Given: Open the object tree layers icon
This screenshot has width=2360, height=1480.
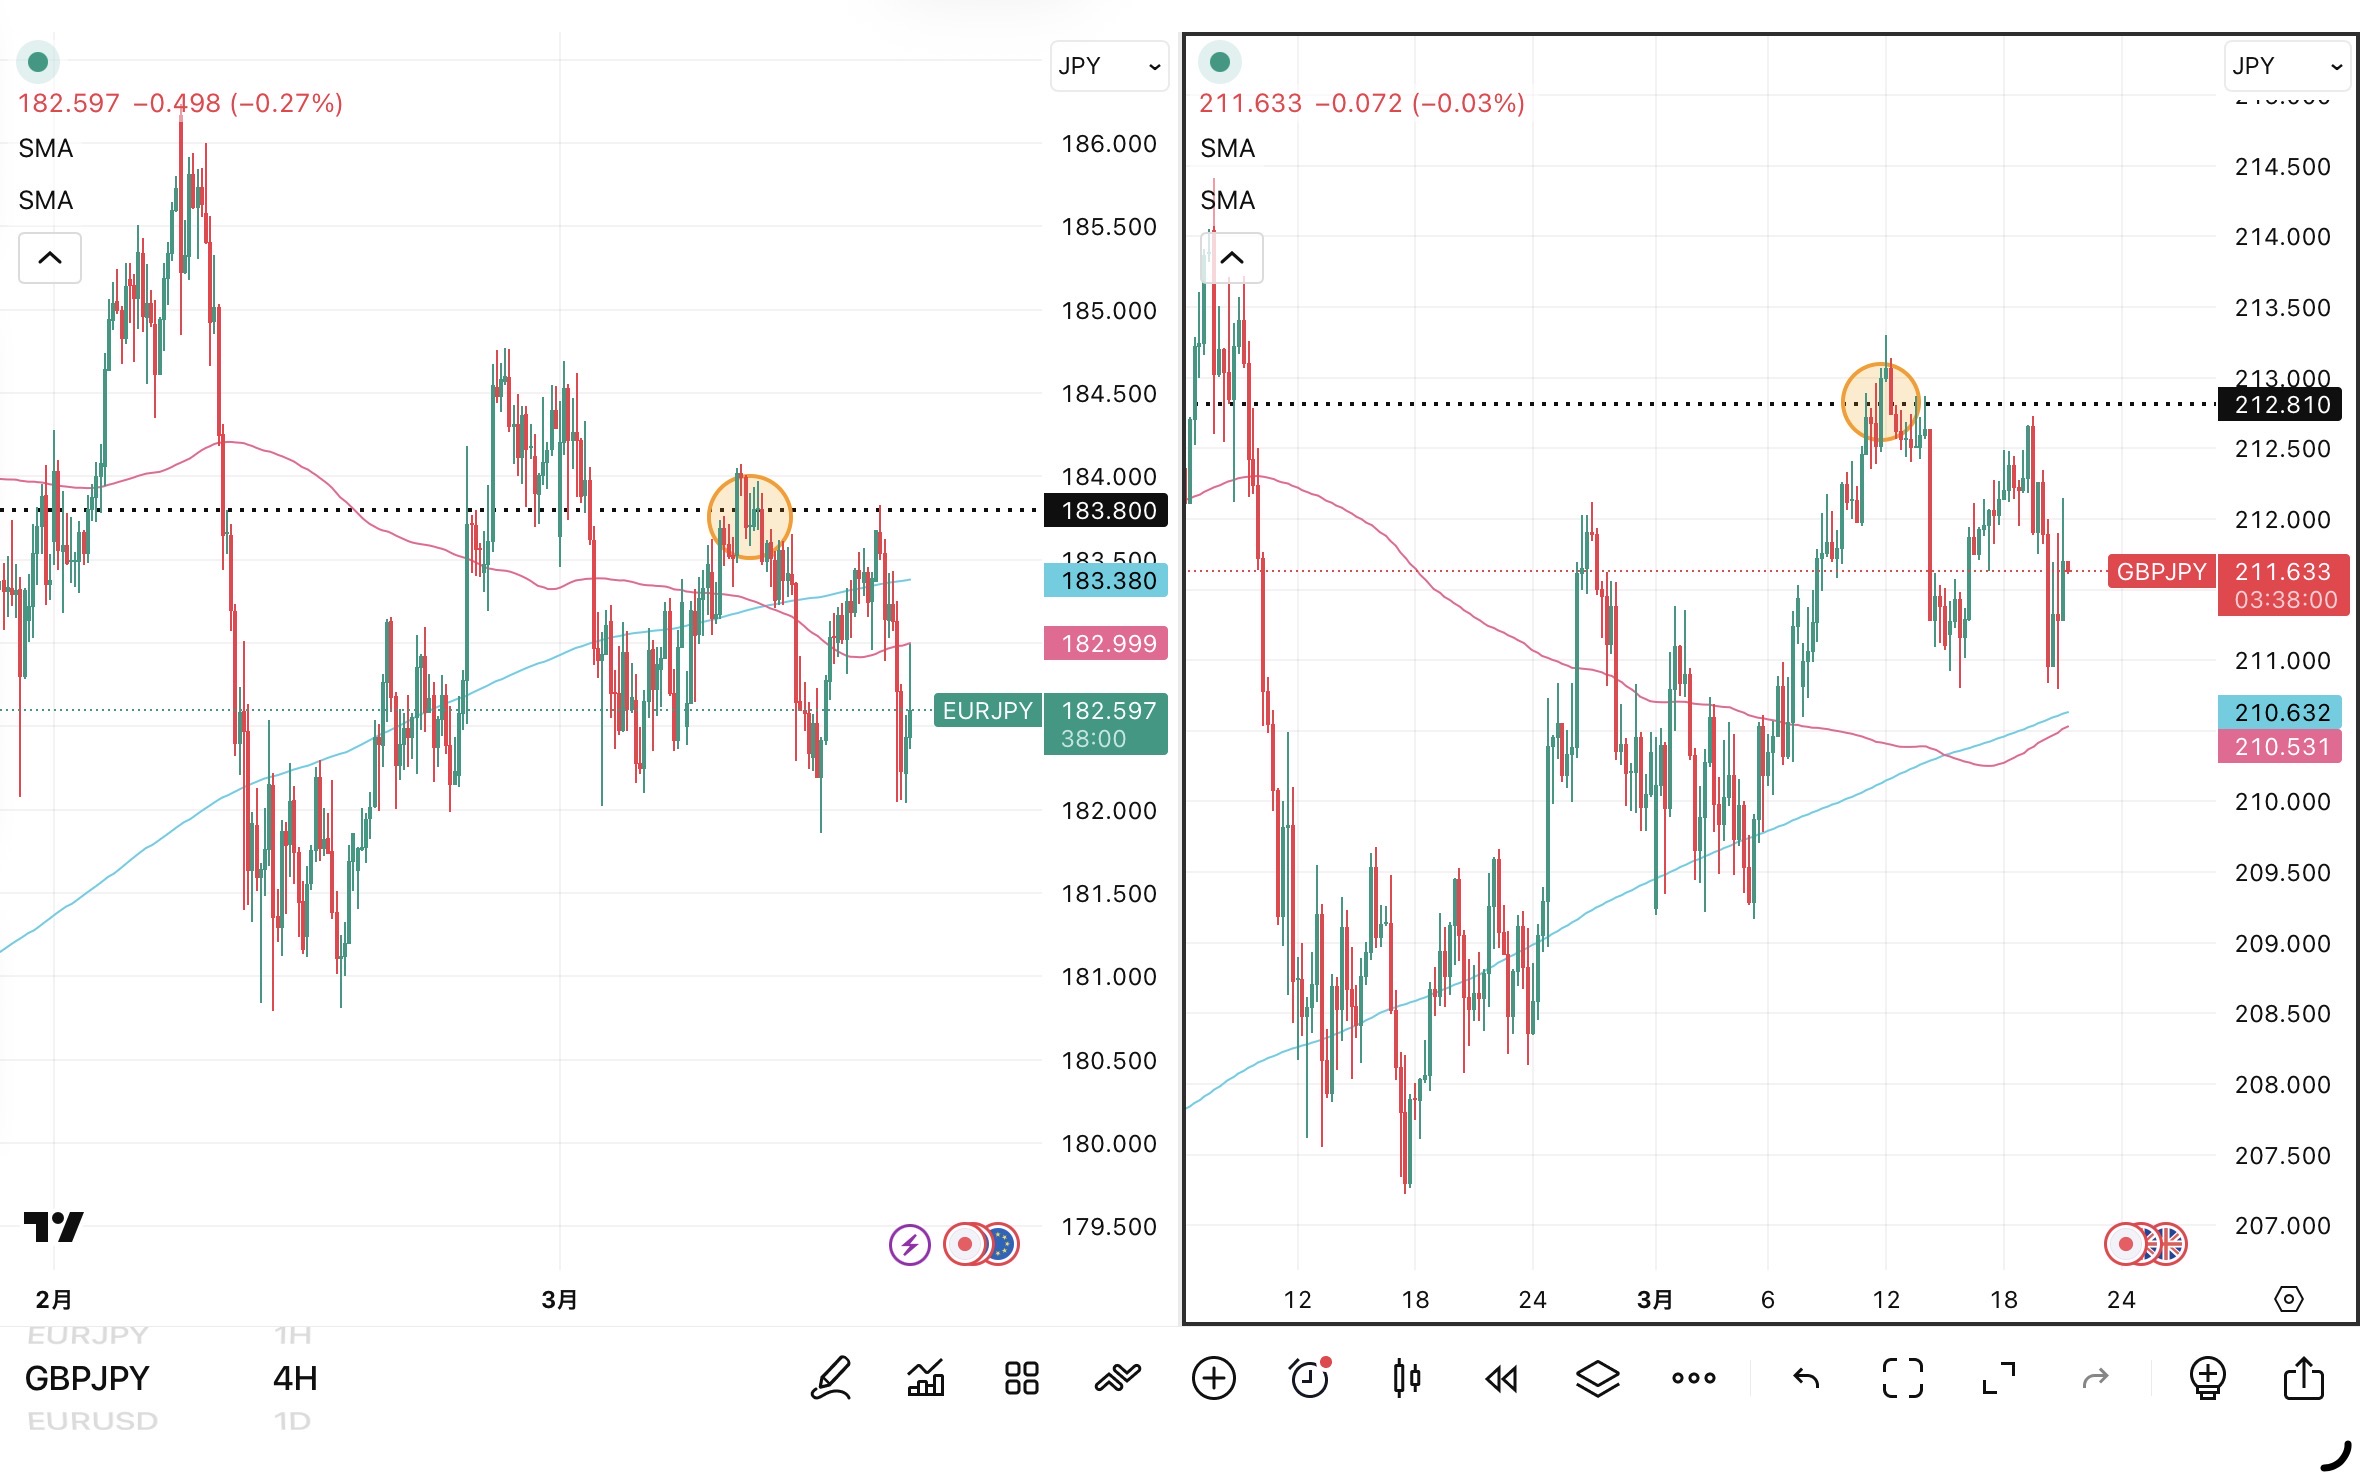Looking at the screenshot, I should (1597, 1379).
